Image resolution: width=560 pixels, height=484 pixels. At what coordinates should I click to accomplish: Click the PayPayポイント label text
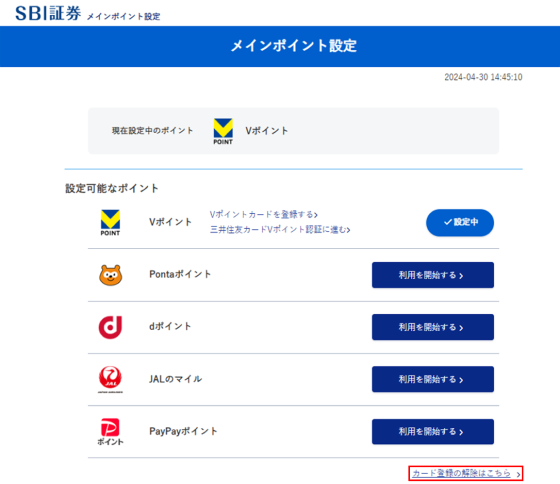click(x=183, y=431)
